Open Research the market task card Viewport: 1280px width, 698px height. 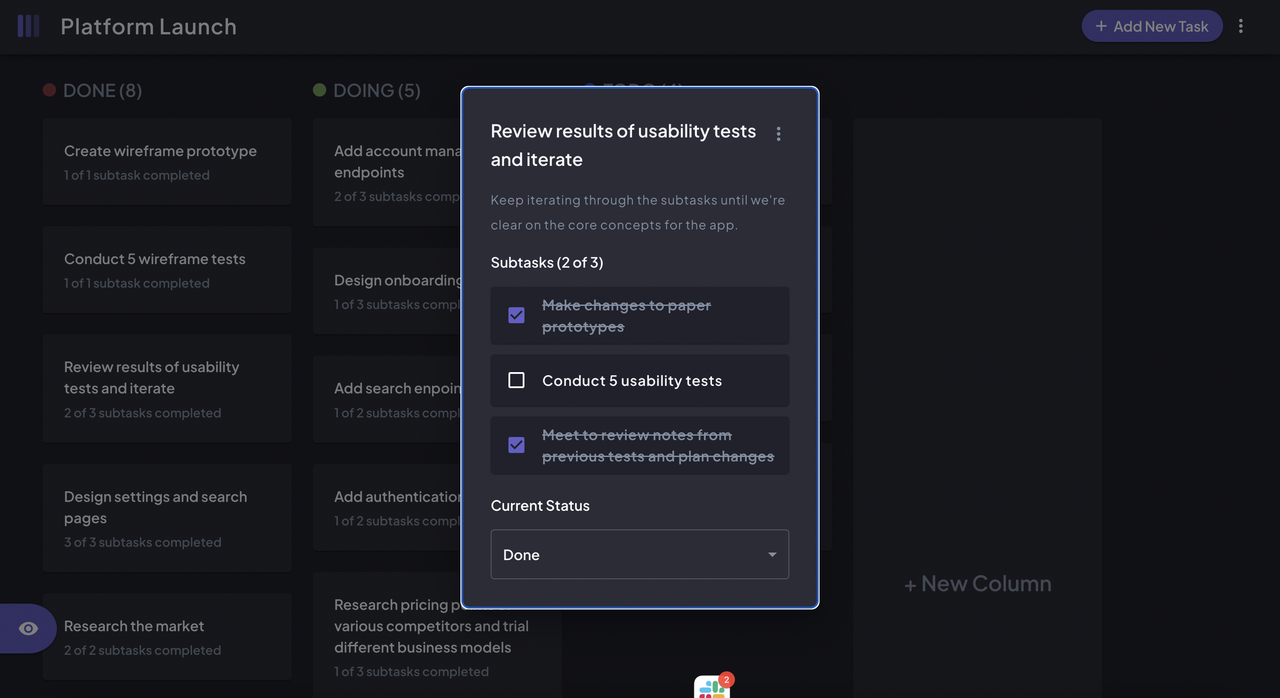click(167, 637)
